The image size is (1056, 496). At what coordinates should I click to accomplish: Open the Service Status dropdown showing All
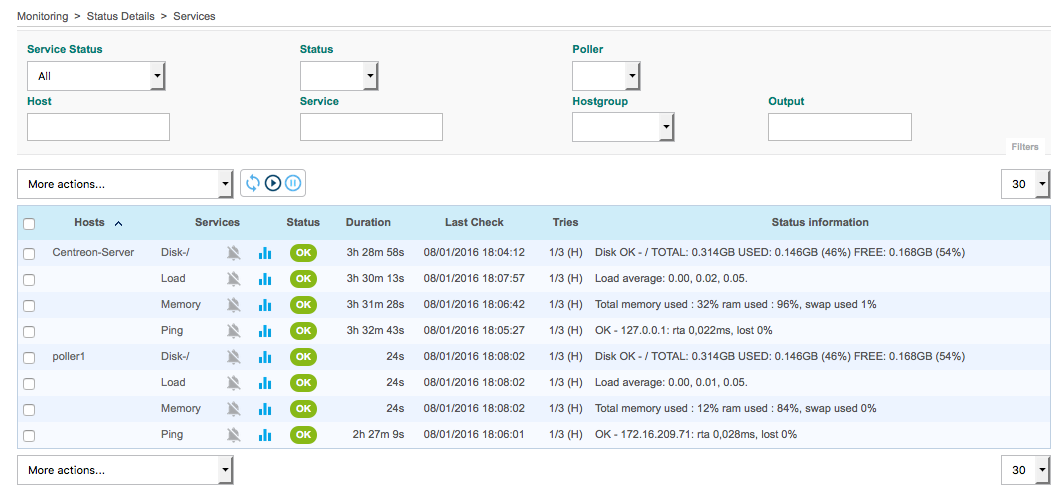click(96, 76)
